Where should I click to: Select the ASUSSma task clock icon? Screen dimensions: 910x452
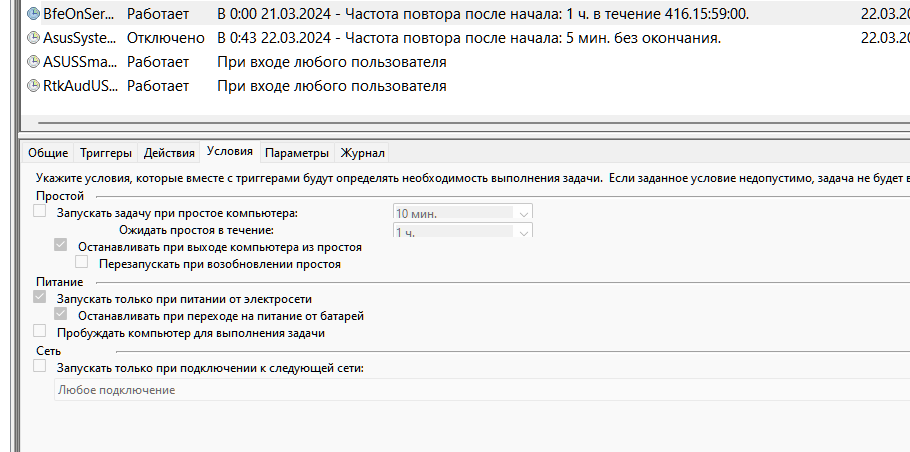coord(34,63)
